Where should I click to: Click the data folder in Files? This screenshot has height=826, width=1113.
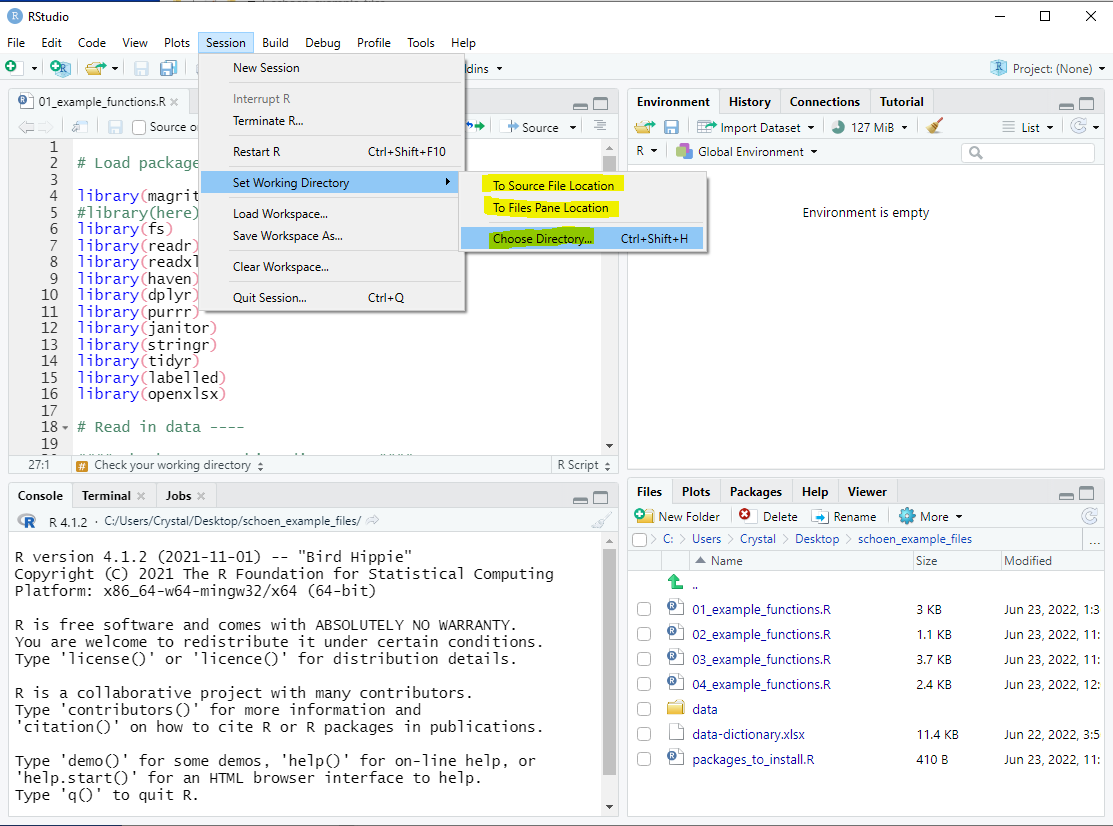tap(705, 709)
